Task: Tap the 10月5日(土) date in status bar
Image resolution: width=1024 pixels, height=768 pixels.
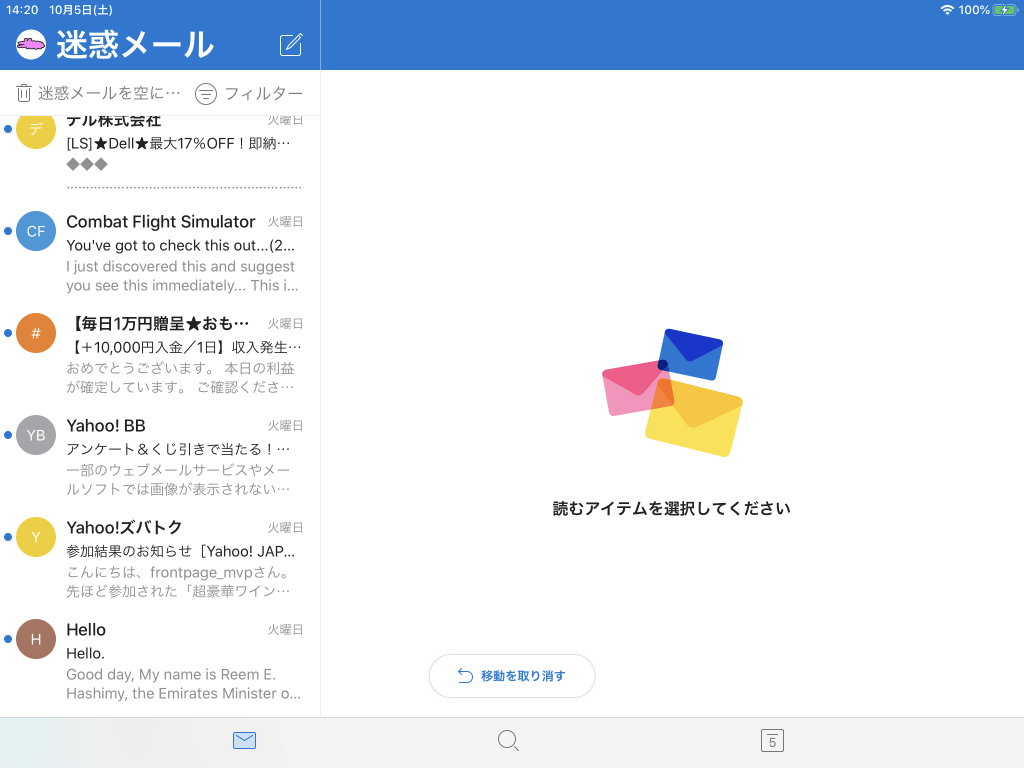Action: [x=81, y=10]
